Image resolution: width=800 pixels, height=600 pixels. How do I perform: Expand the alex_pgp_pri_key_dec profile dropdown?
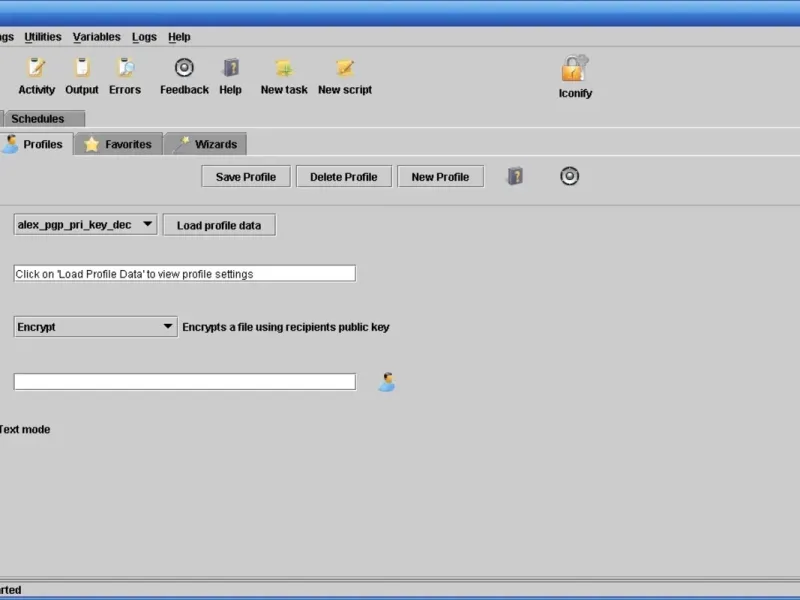coord(85,224)
